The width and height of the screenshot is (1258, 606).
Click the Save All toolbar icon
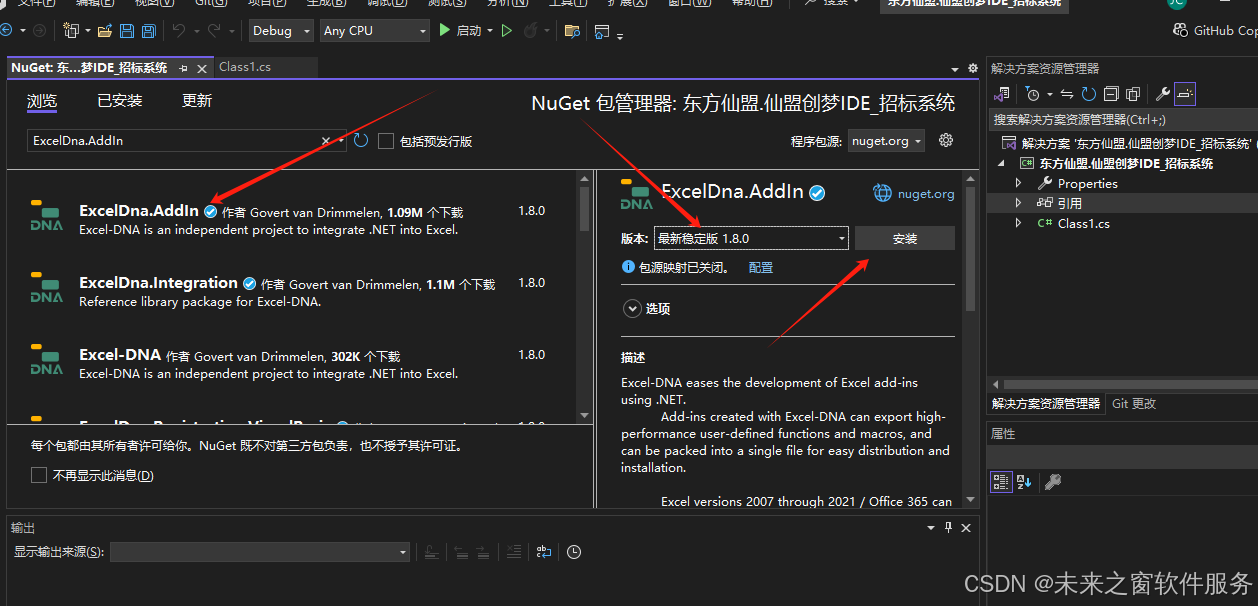148,31
